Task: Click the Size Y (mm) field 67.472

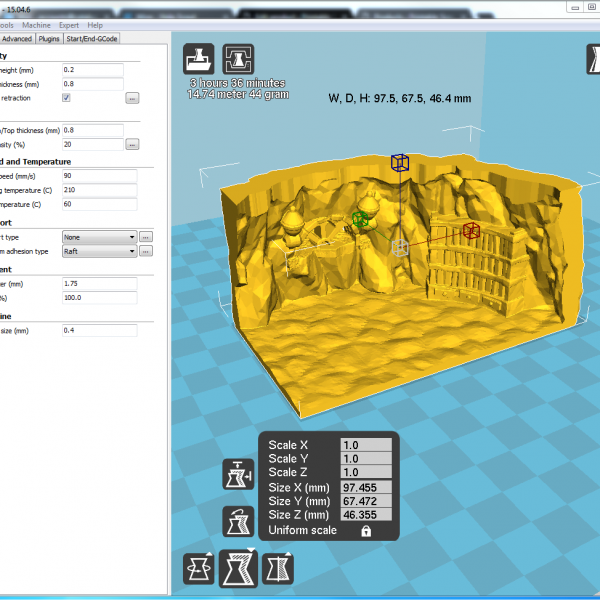Action: [x=366, y=501]
